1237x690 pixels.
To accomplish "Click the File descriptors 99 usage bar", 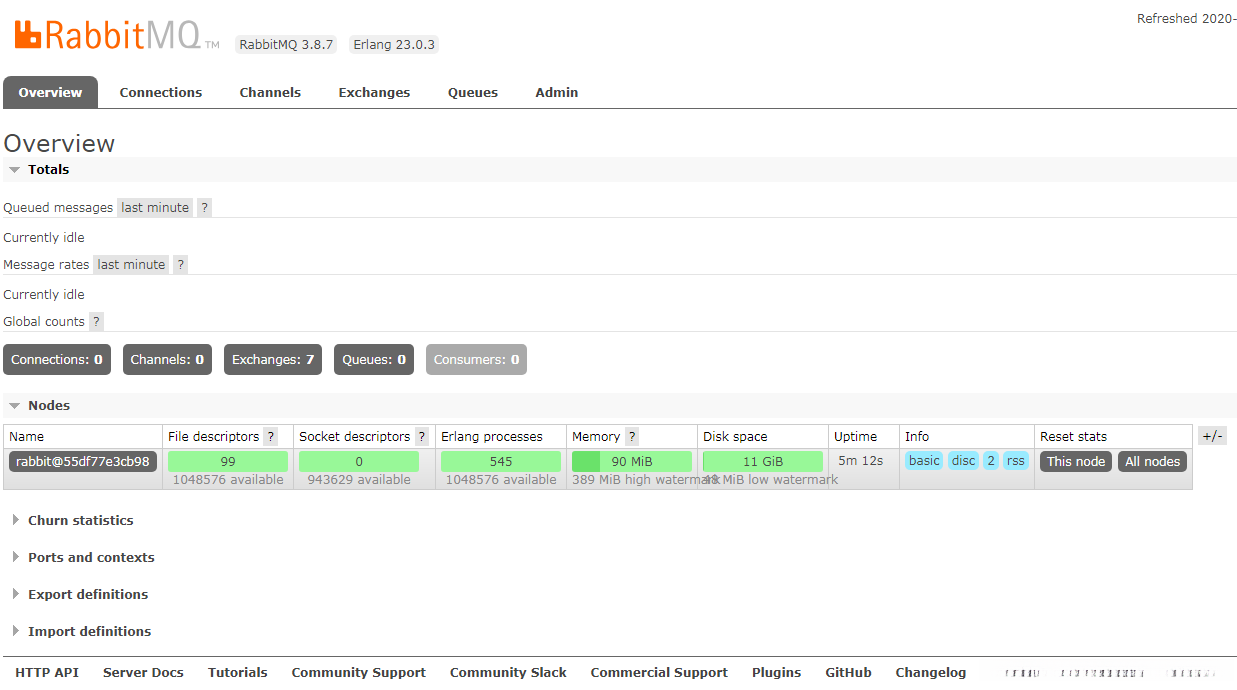I will click(x=228, y=462).
